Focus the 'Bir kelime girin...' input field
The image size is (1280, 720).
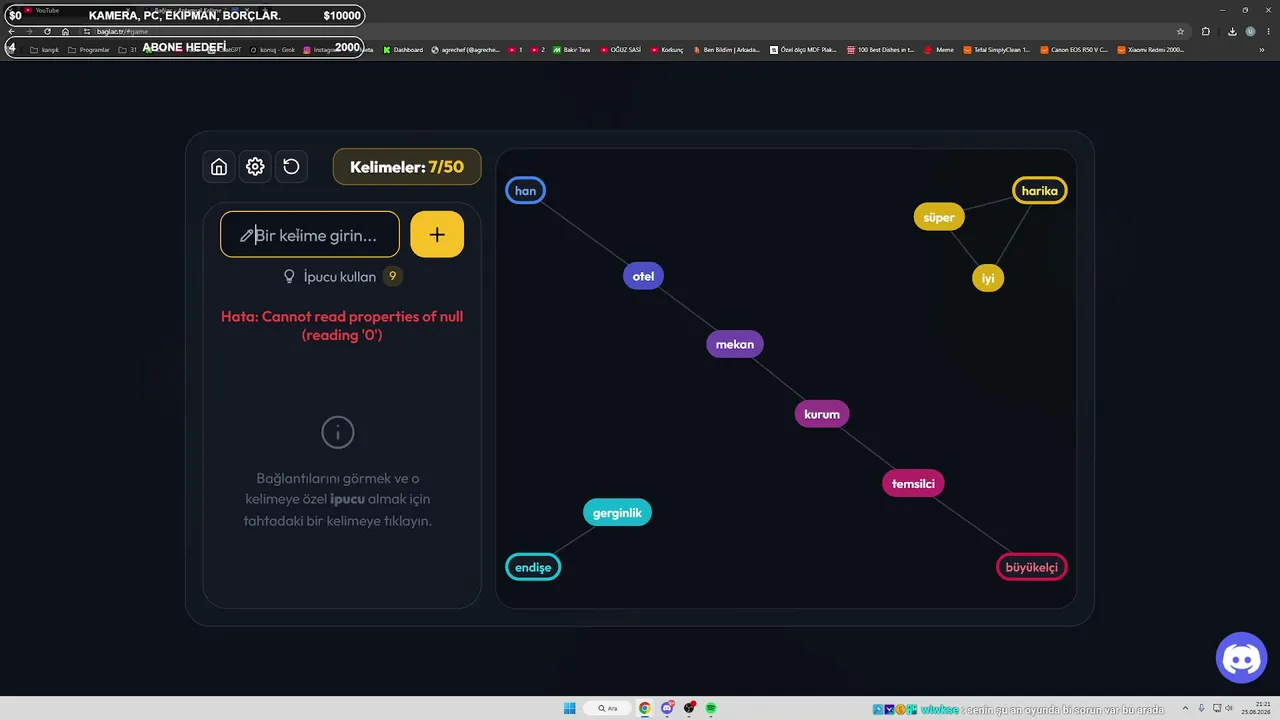(x=310, y=235)
